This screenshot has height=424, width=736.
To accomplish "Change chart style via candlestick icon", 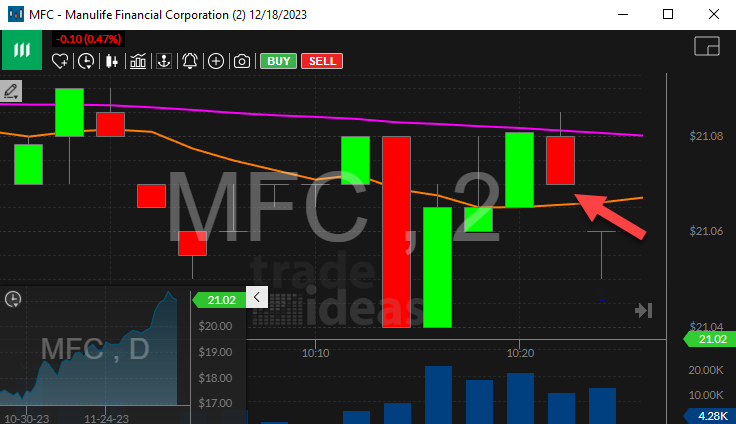I will coord(112,61).
